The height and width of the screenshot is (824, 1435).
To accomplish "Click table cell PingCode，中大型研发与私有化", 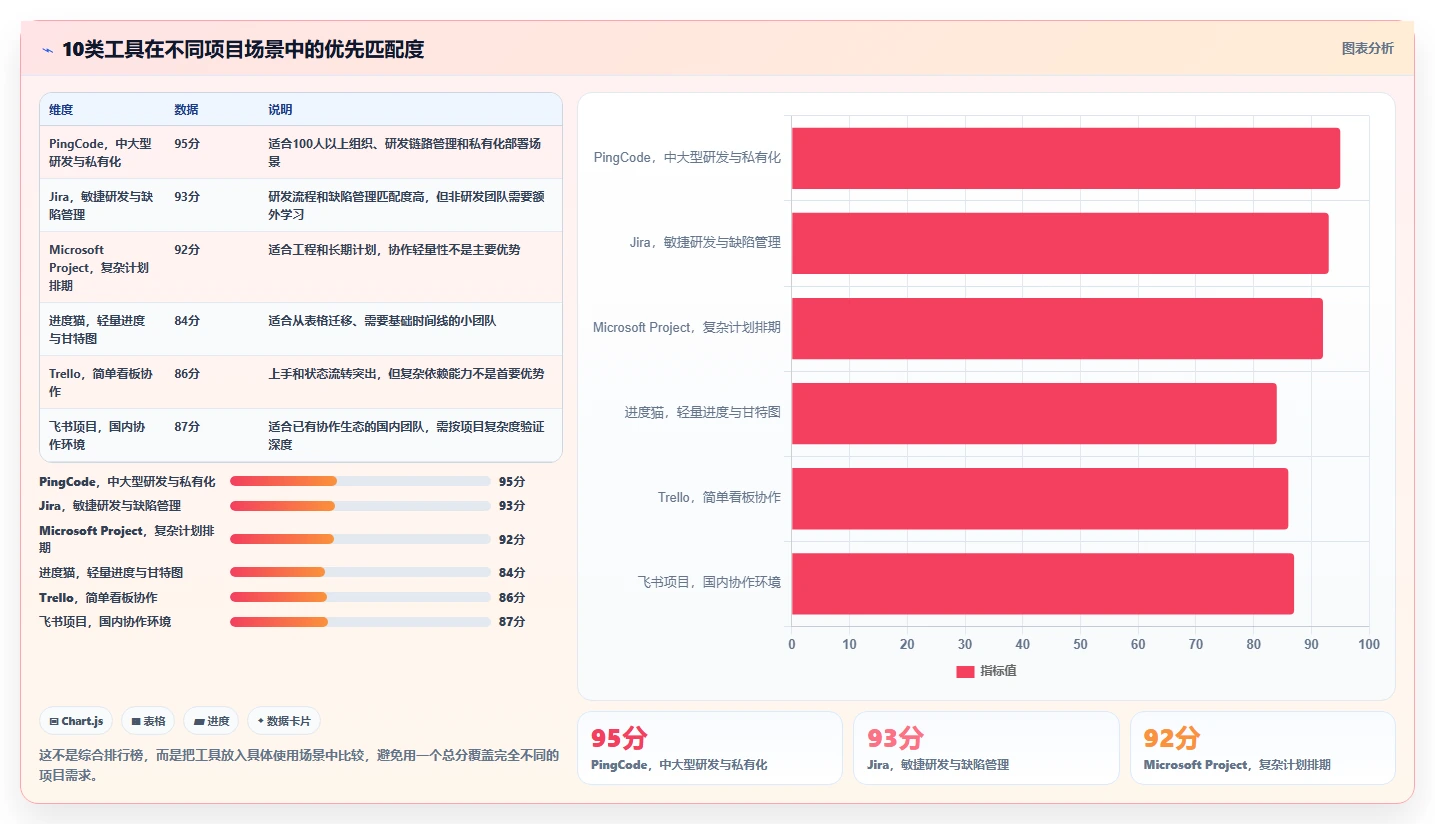I will coord(101,152).
